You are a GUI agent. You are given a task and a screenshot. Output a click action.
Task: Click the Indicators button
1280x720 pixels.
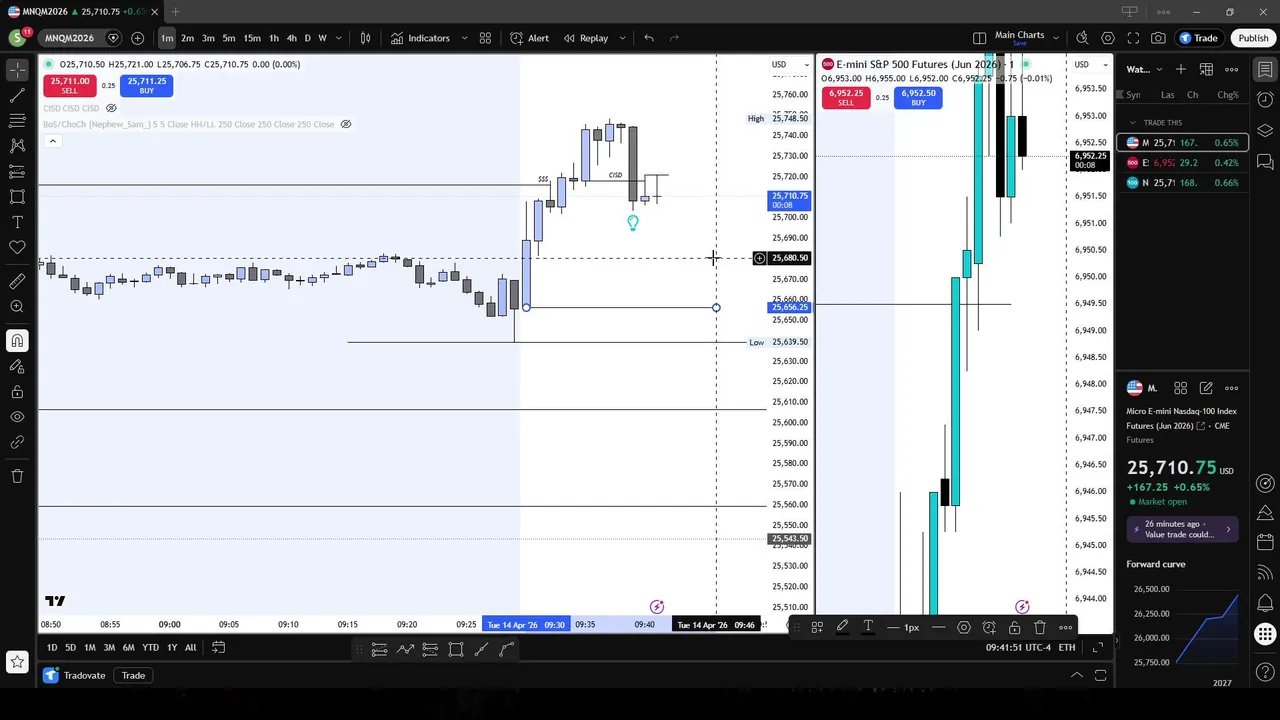[x=420, y=38]
